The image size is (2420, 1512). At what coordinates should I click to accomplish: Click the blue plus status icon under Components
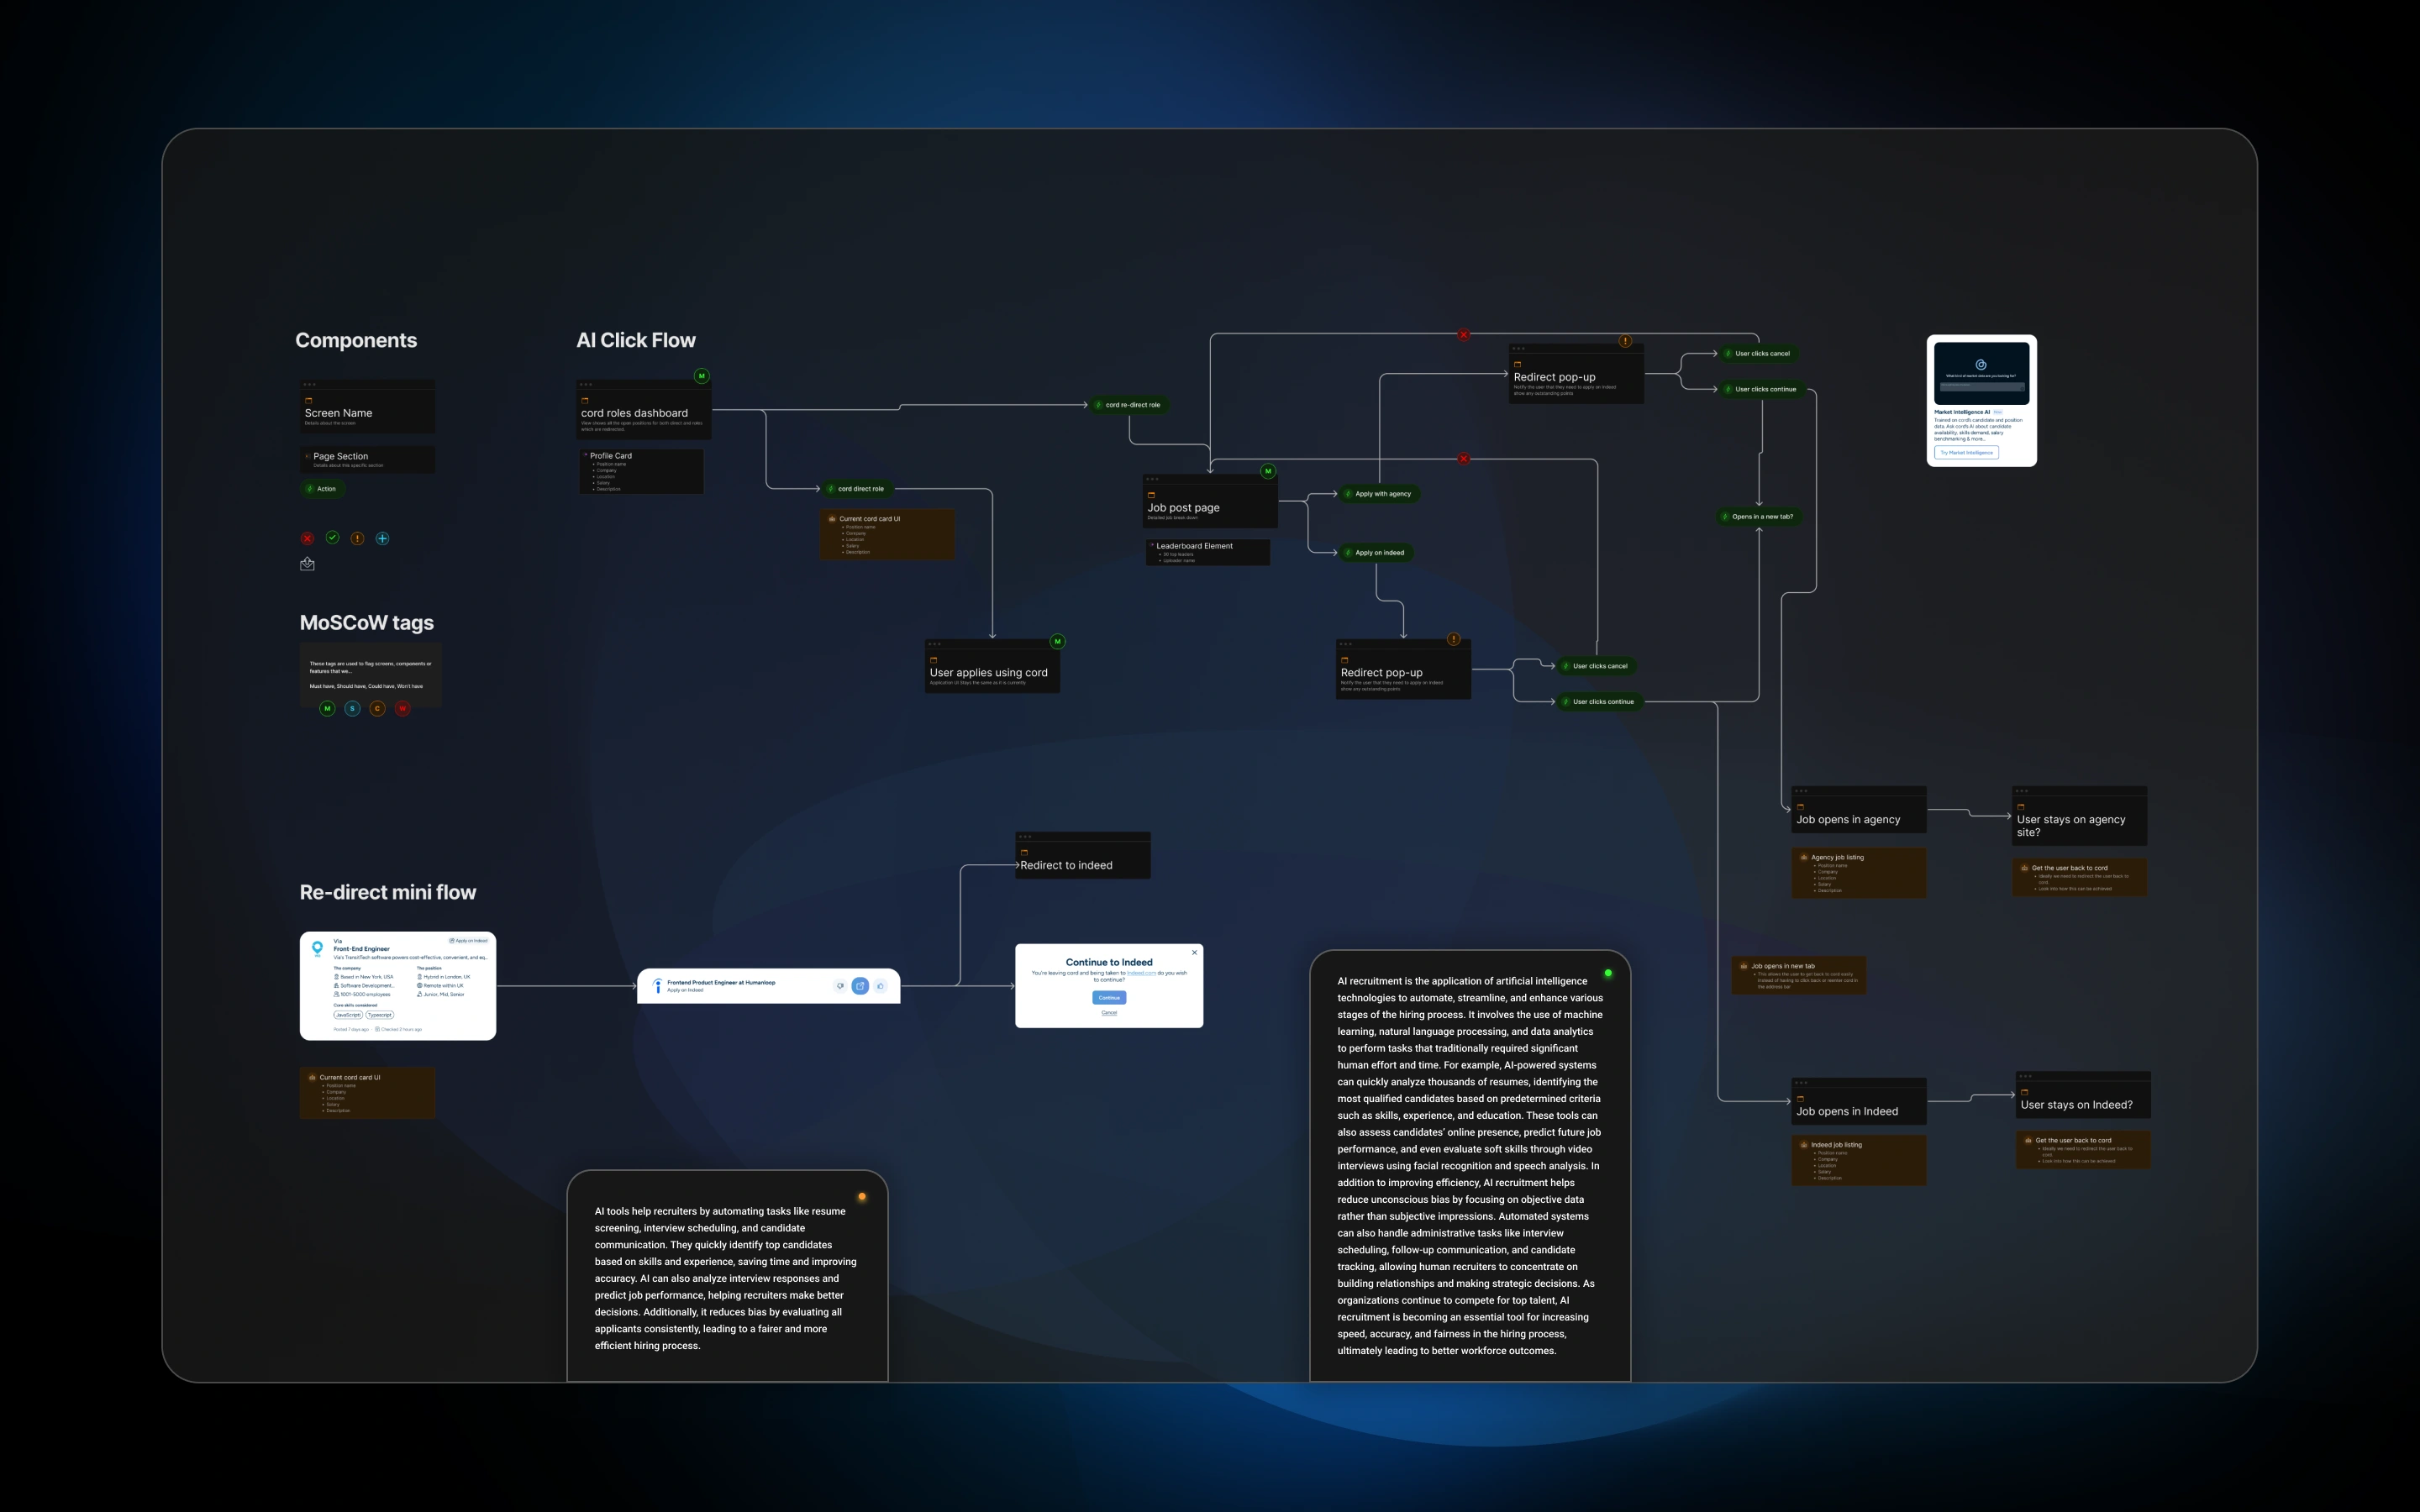(x=382, y=538)
